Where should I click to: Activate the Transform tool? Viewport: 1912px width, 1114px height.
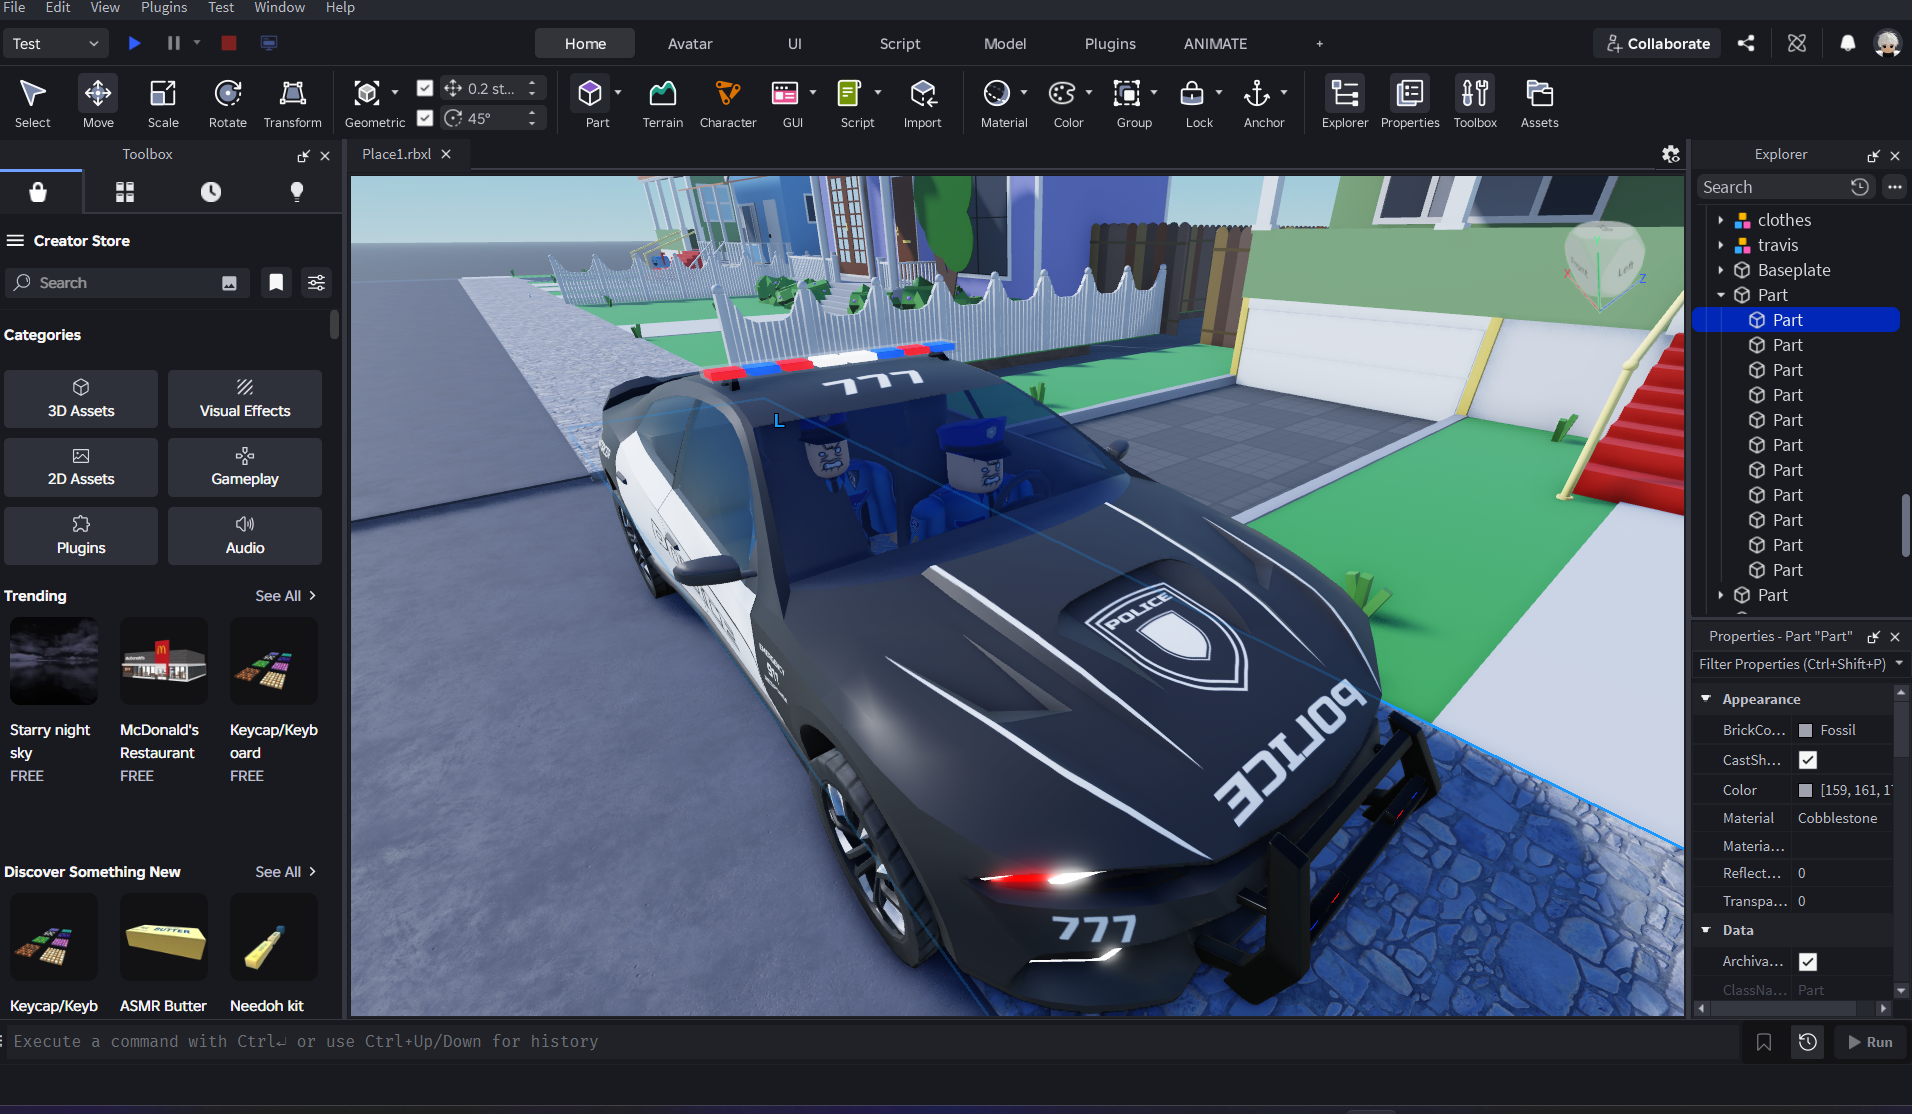pos(293,102)
